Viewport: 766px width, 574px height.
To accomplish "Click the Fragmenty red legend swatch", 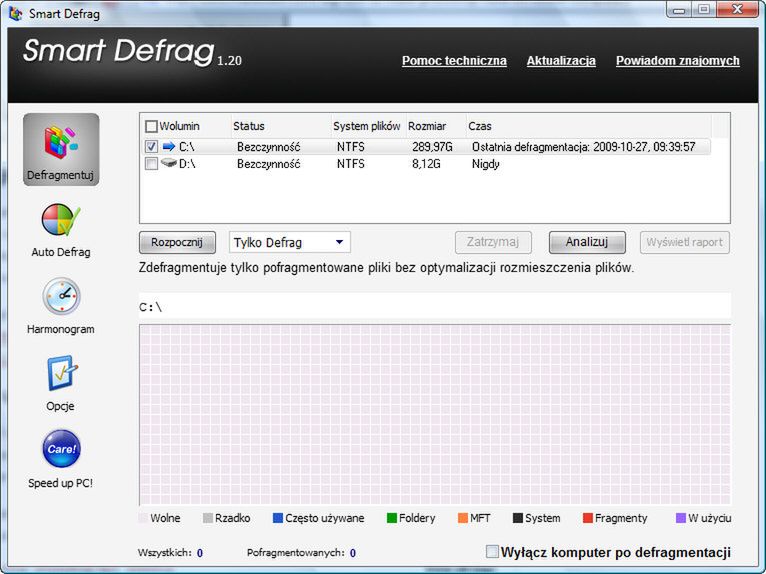I will coord(588,518).
